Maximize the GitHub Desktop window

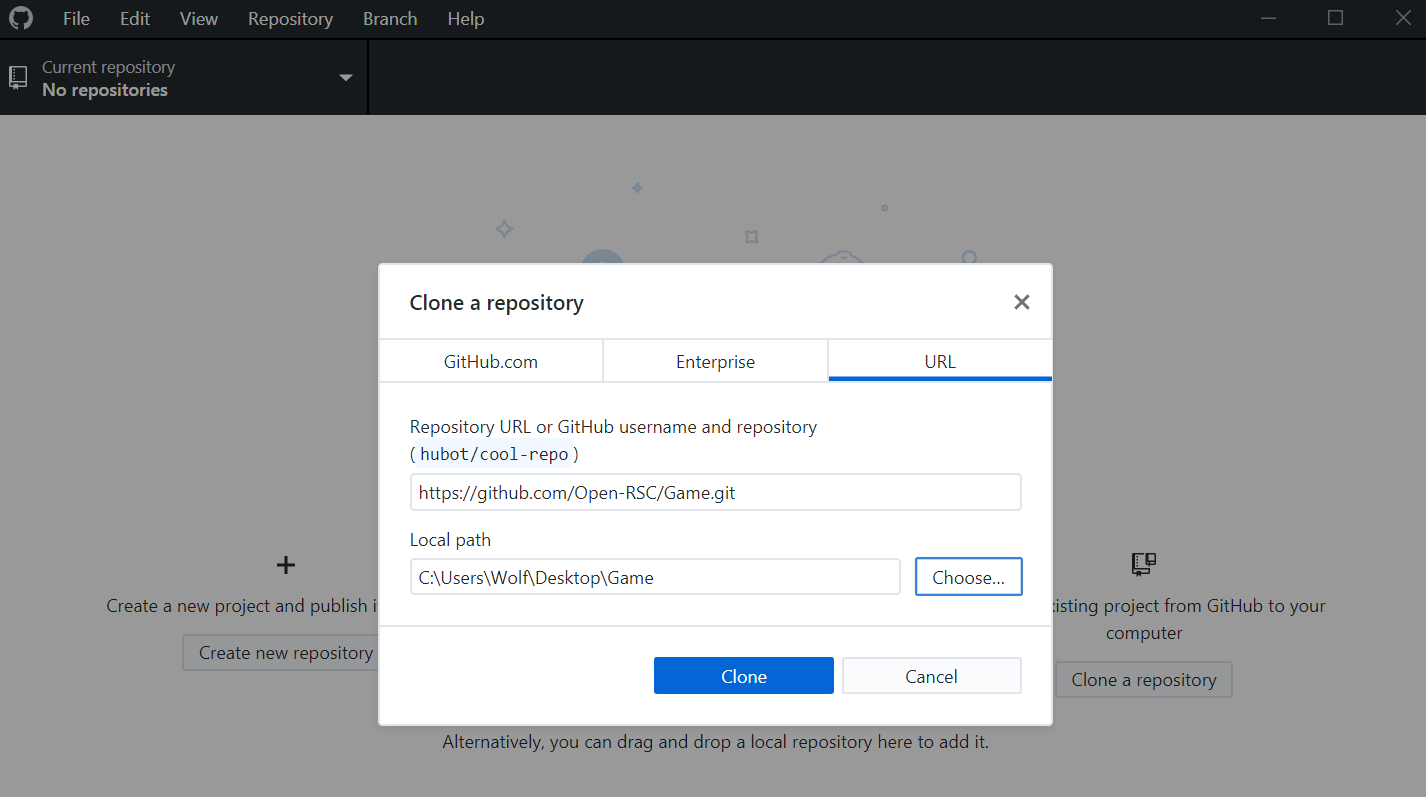point(1335,18)
